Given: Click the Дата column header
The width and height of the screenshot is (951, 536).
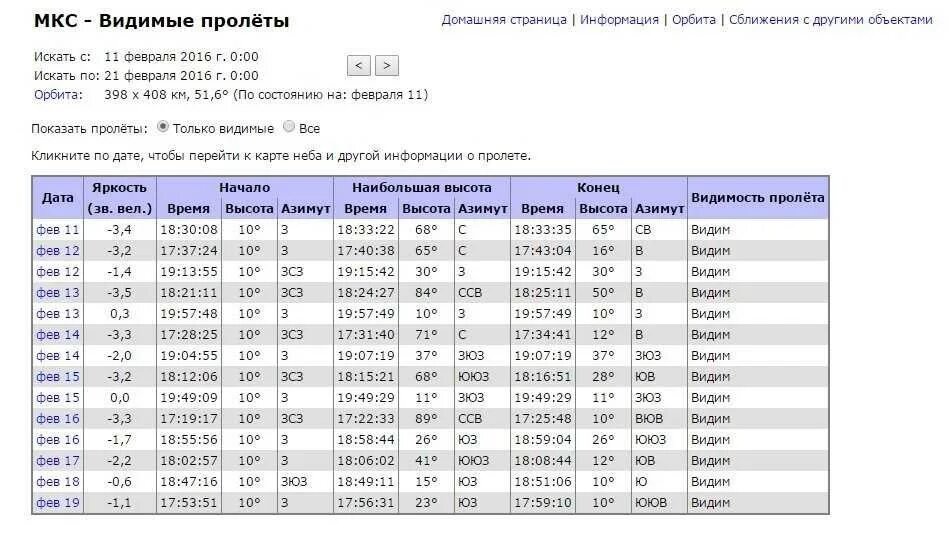Looking at the screenshot, I should click(x=58, y=198).
